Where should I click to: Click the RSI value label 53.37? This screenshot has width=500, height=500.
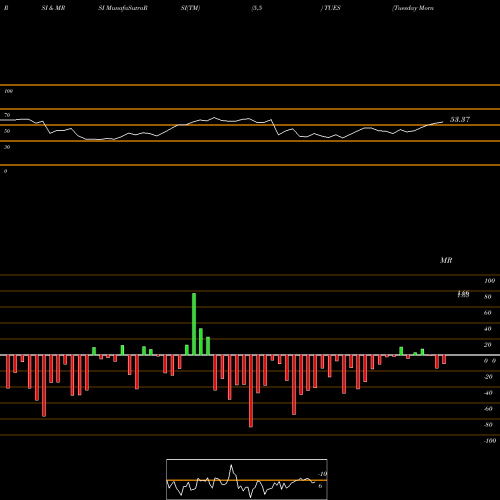pos(460,120)
